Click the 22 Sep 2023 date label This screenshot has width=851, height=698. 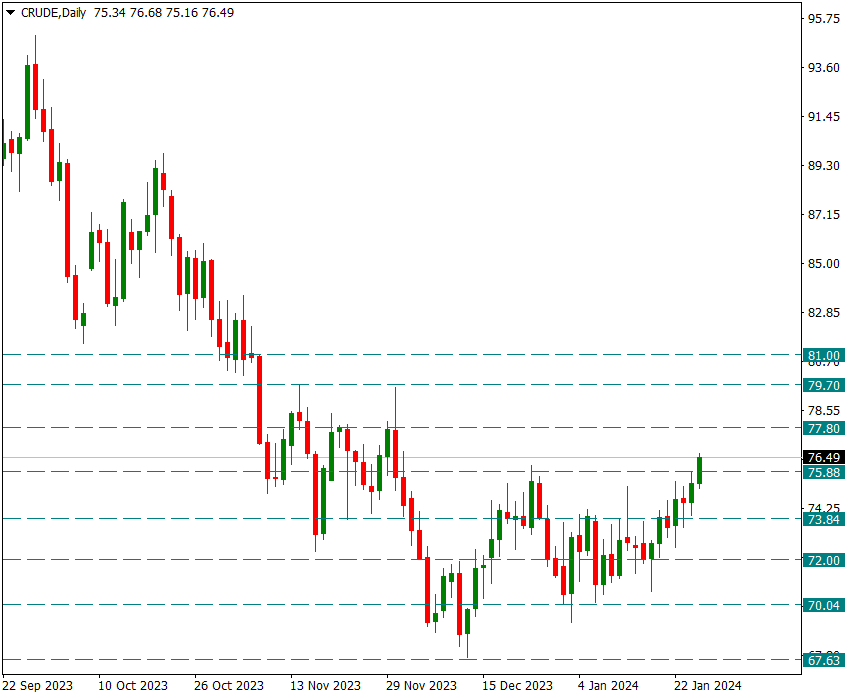(x=37, y=686)
